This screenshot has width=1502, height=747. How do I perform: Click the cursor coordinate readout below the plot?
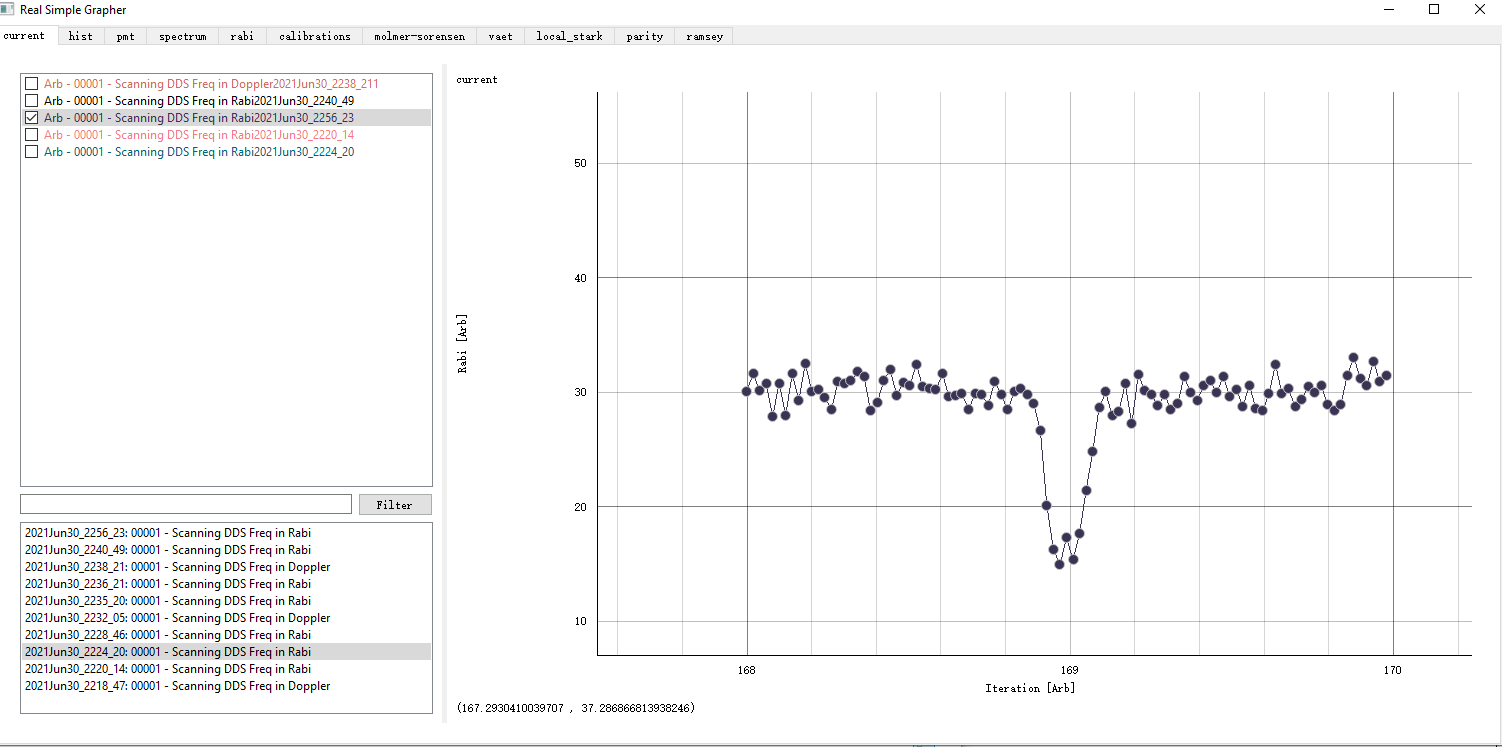[x=575, y=708]
